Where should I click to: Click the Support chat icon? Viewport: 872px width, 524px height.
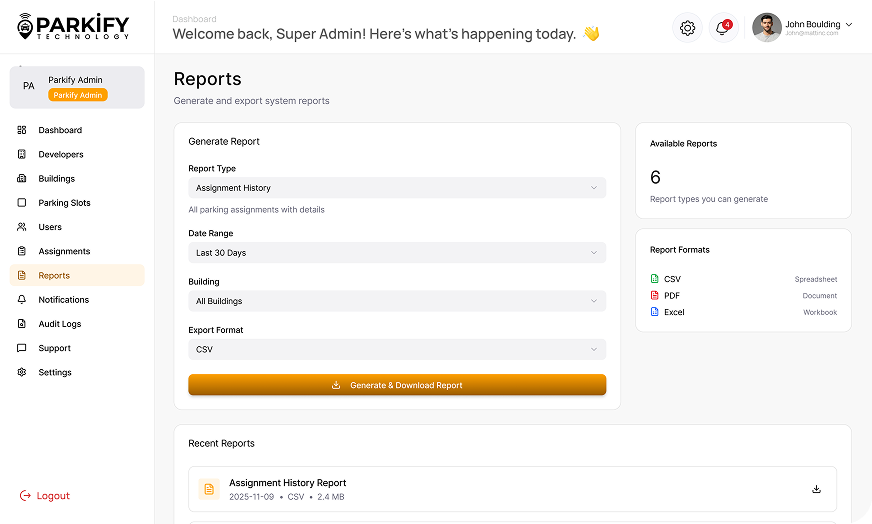pos(22,348)
